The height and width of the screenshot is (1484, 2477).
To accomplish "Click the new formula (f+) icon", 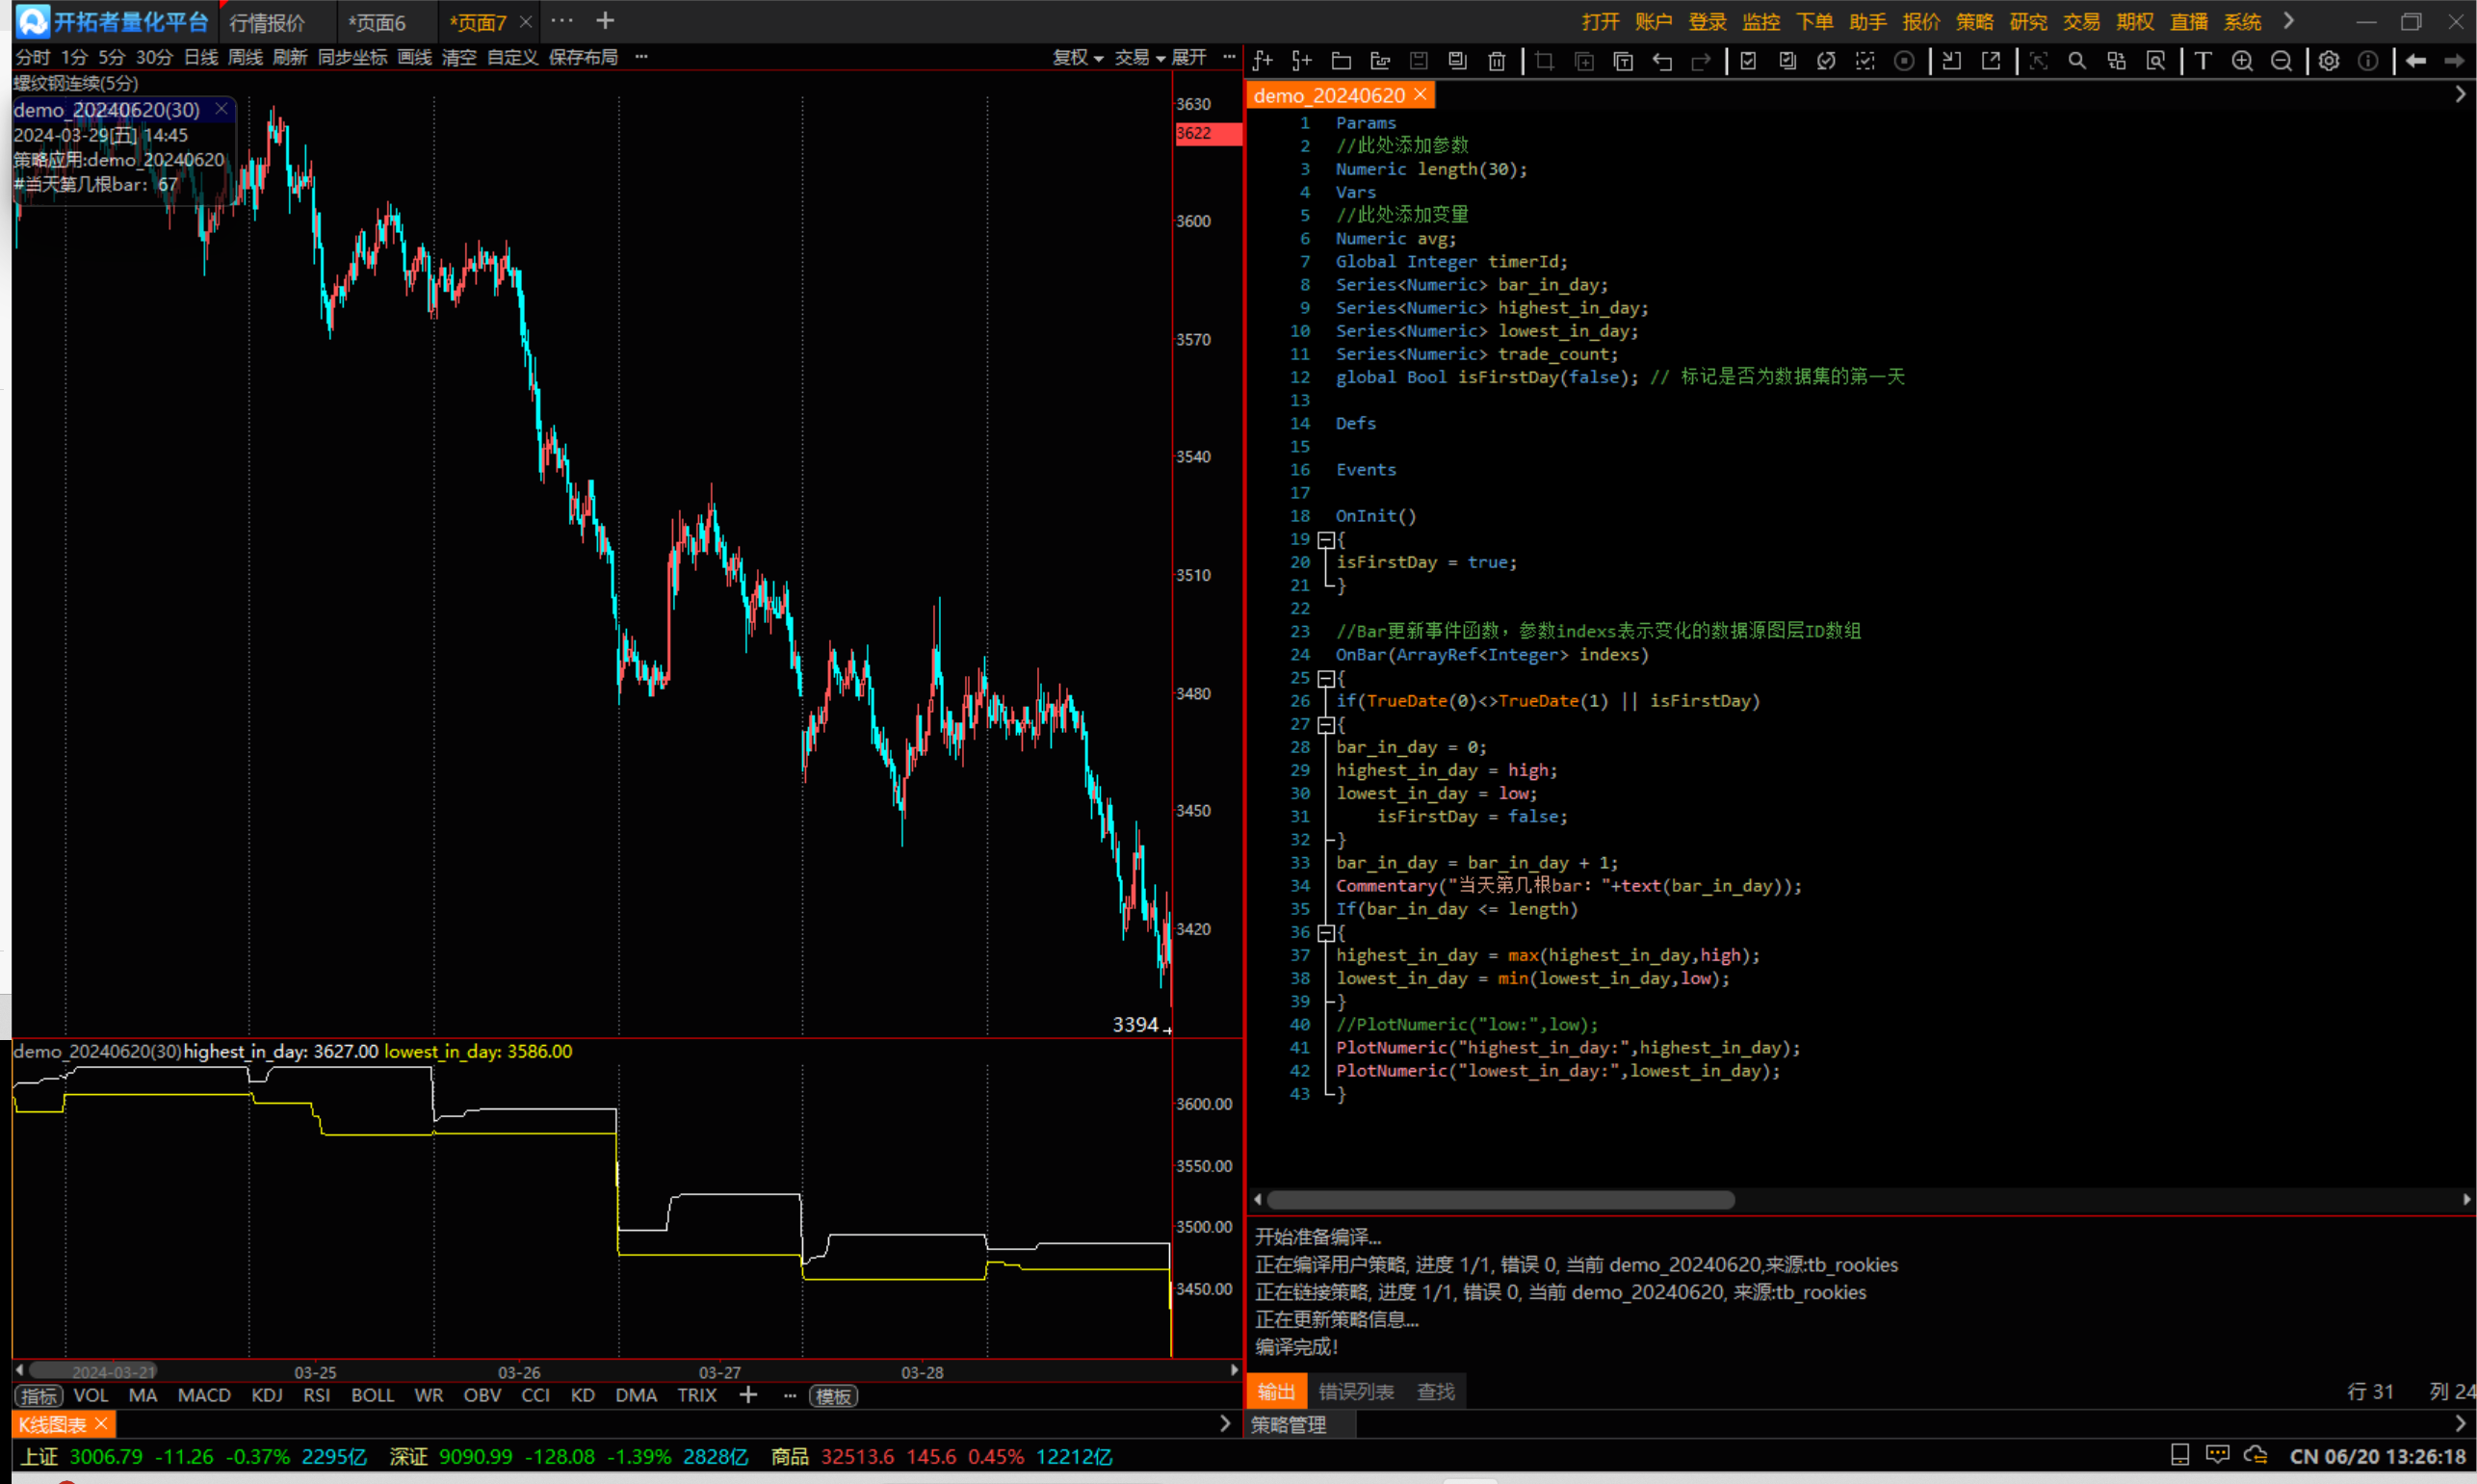I will [x=1263, y=61].
